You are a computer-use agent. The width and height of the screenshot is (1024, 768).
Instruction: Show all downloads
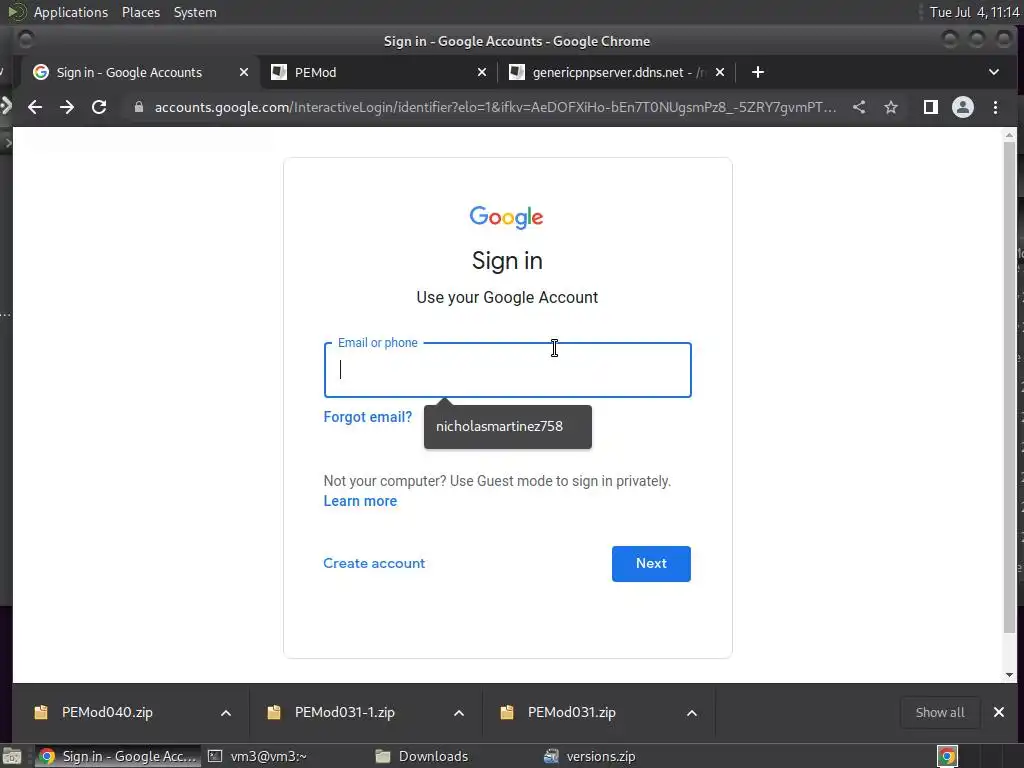(x=940, y=712)
